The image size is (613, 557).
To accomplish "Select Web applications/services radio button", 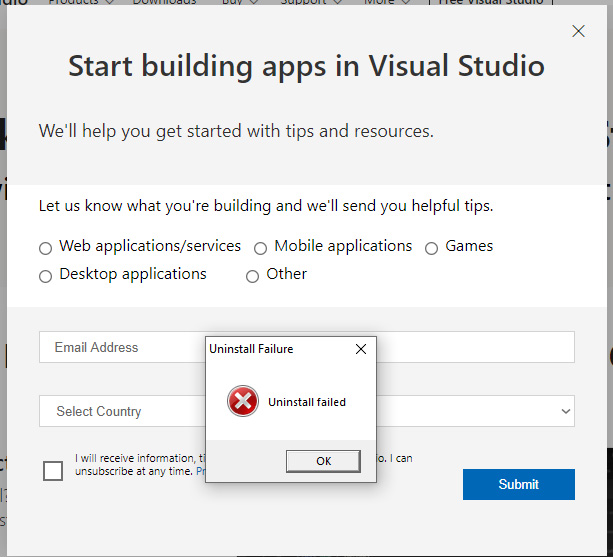I will click(46, 248).
